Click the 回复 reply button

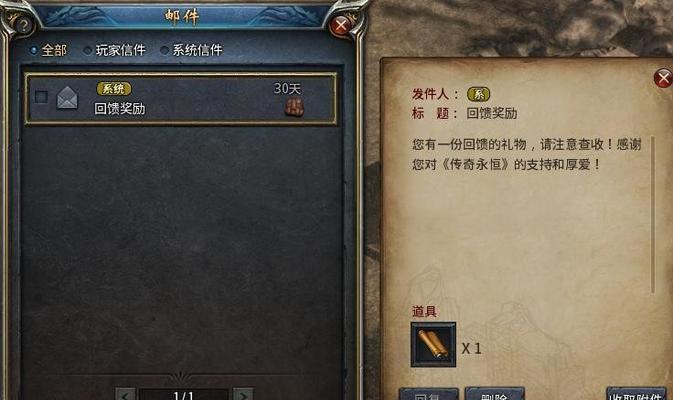[429, 394]
